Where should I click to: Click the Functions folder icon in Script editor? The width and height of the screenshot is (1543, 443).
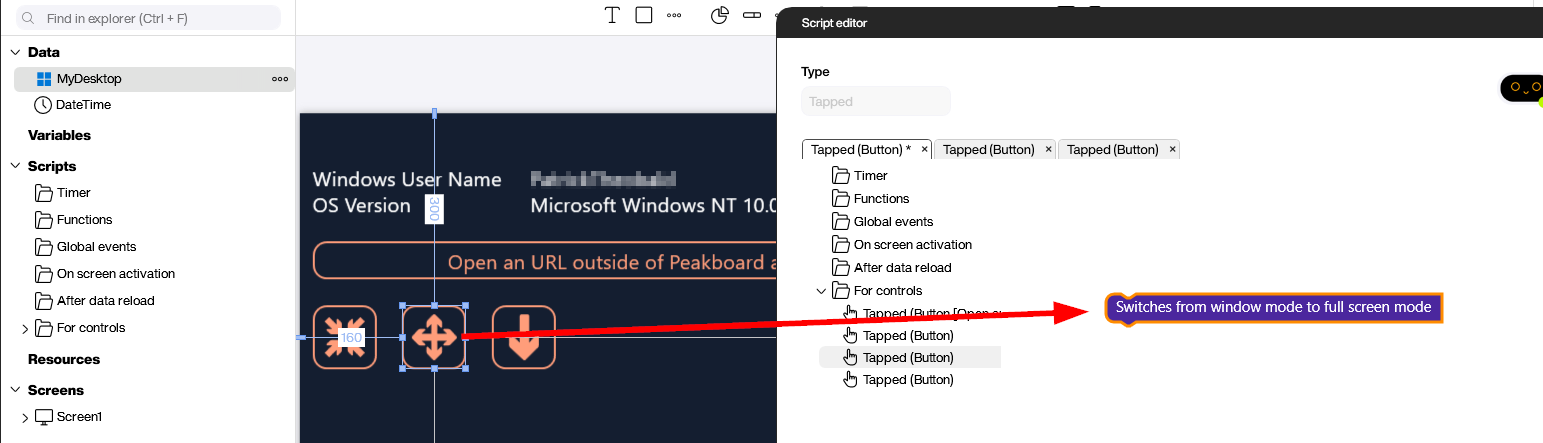(x=840, y=199)
